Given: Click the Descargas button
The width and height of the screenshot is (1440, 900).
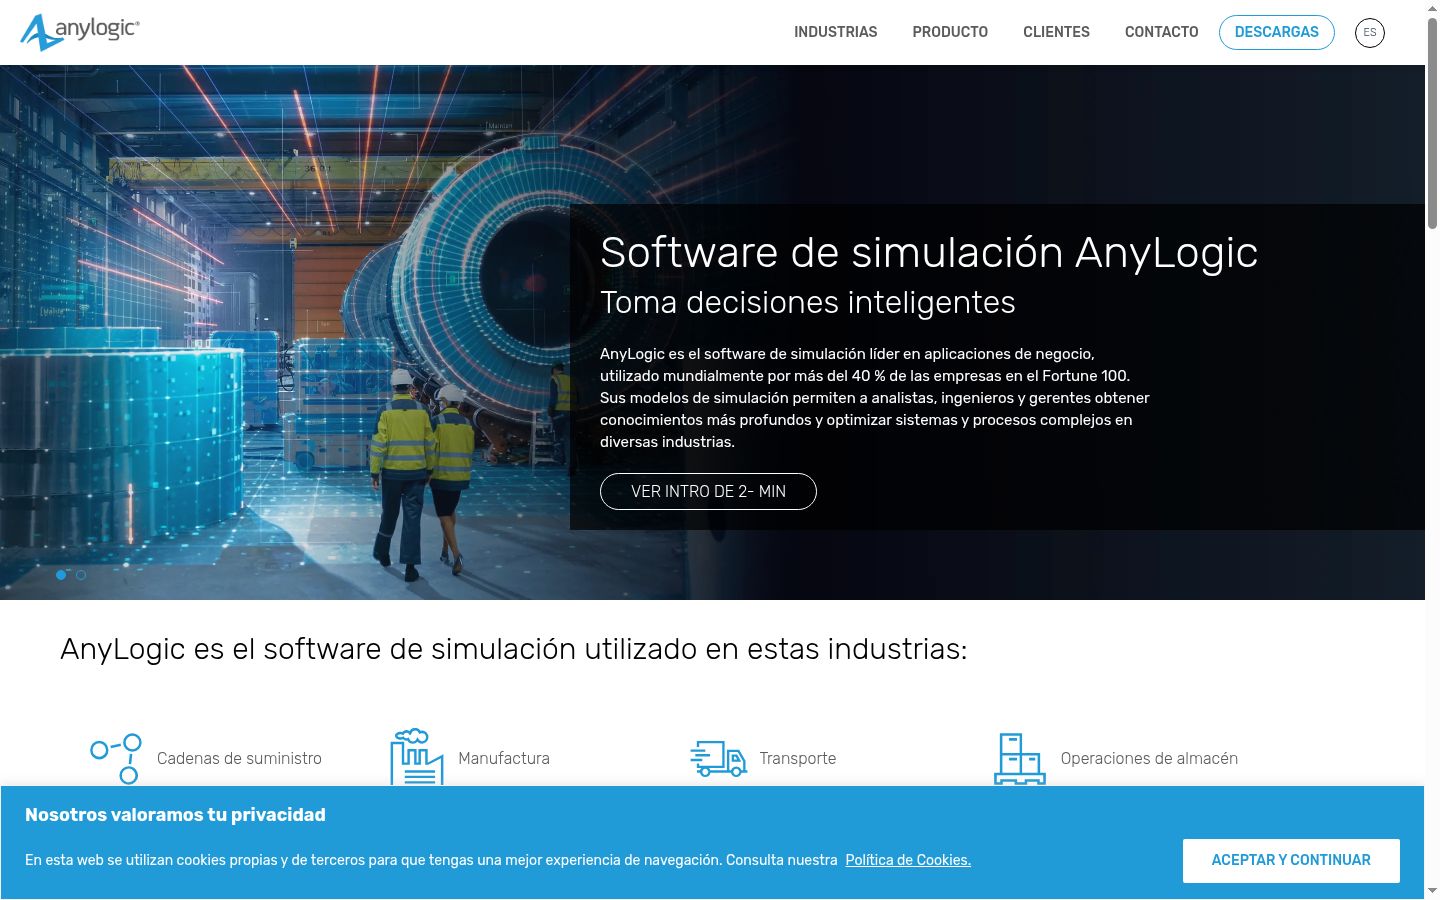Looking at the screenshot, I should click(1277, 32).
